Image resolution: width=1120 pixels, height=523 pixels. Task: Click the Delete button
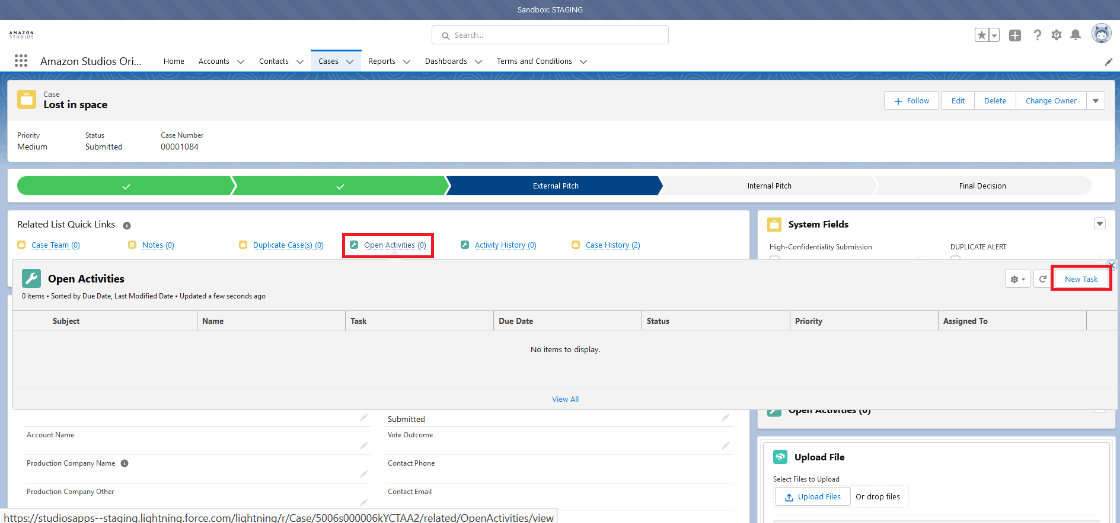click(x=995, y=101)
